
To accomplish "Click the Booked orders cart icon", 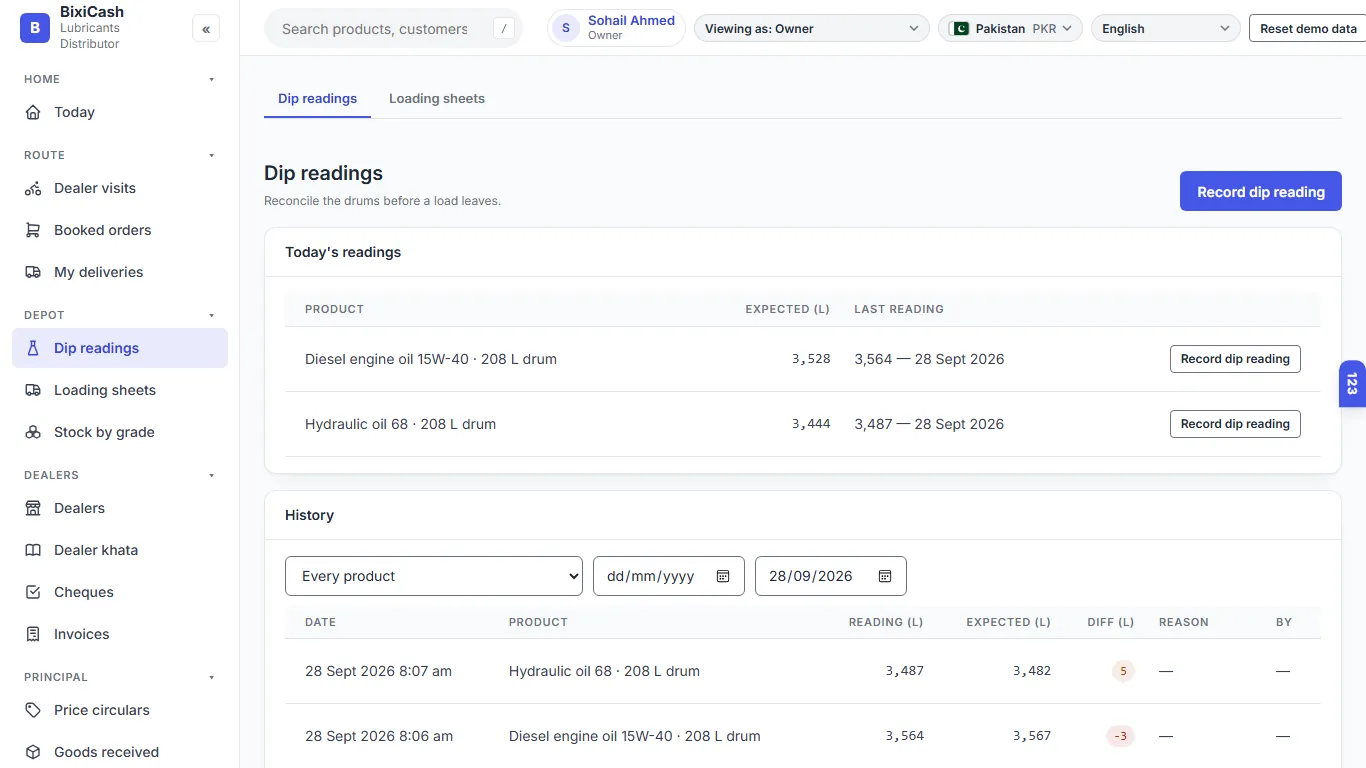I will [x=33, y=230].
